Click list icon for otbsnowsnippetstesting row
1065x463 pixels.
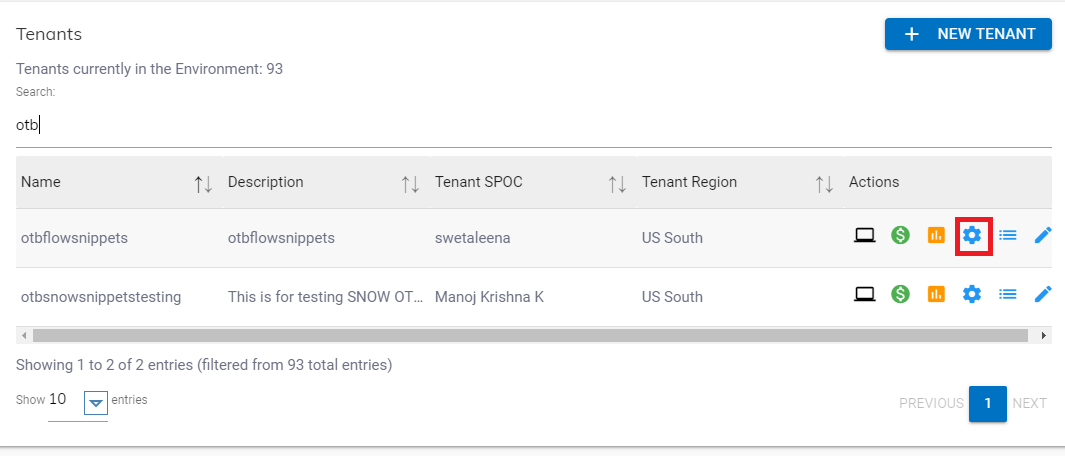tap(1008, 294)
